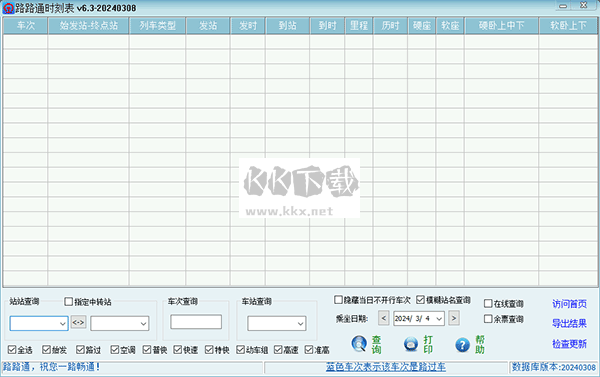Viewport: 600px width, 377px height.
Task: Close the 路路通时刻表 window
Action: [584, 5]
